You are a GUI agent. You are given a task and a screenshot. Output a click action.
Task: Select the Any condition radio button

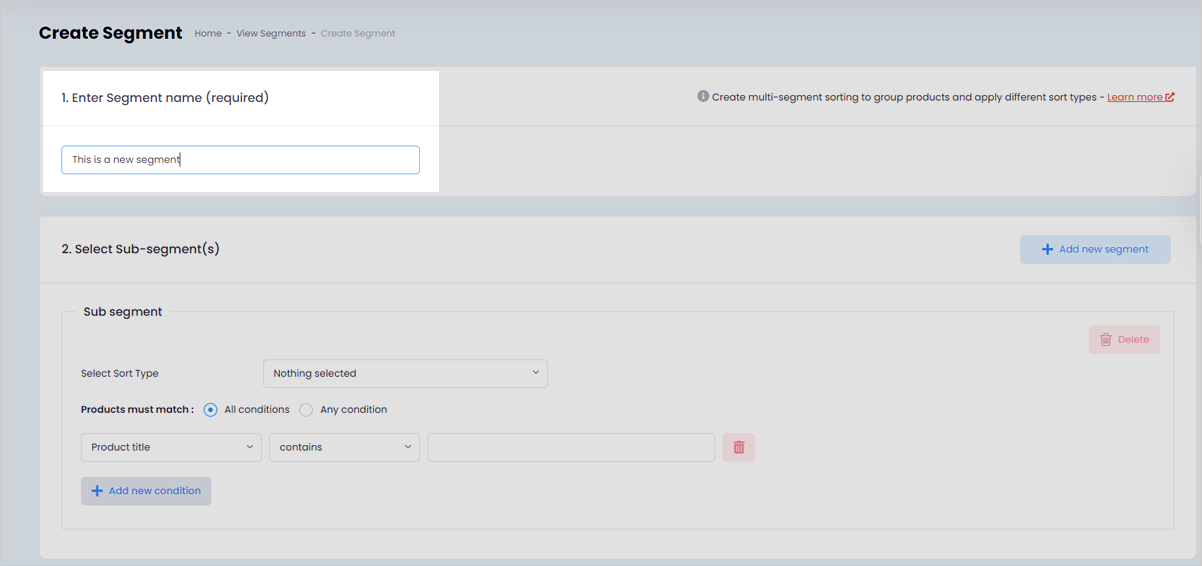pos(306,410)
